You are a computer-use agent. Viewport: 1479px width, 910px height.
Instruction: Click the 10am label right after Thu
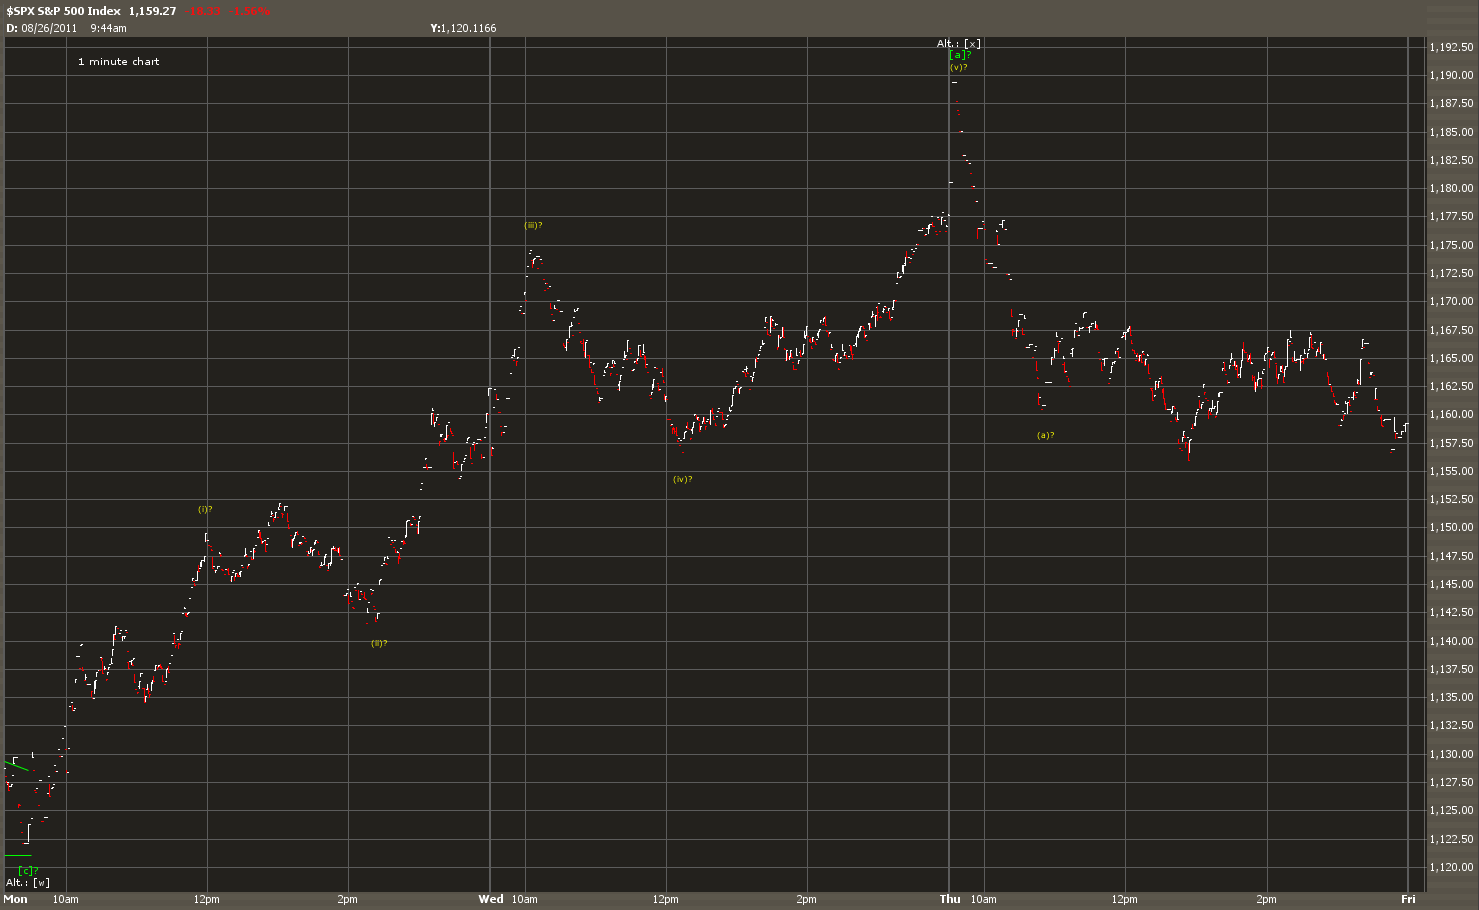pos(984,899)
